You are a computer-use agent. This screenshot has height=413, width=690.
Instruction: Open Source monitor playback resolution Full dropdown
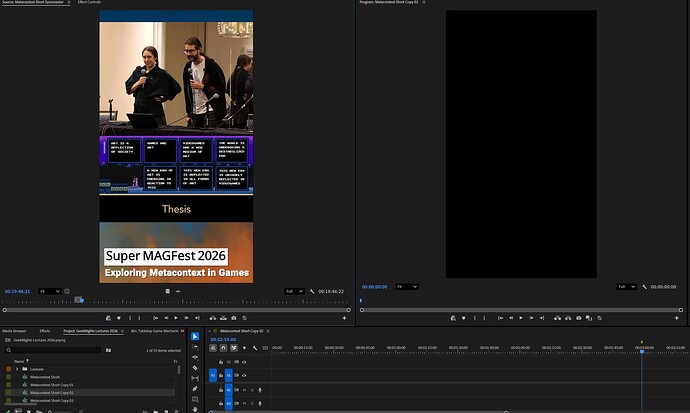tap(294, 291)
